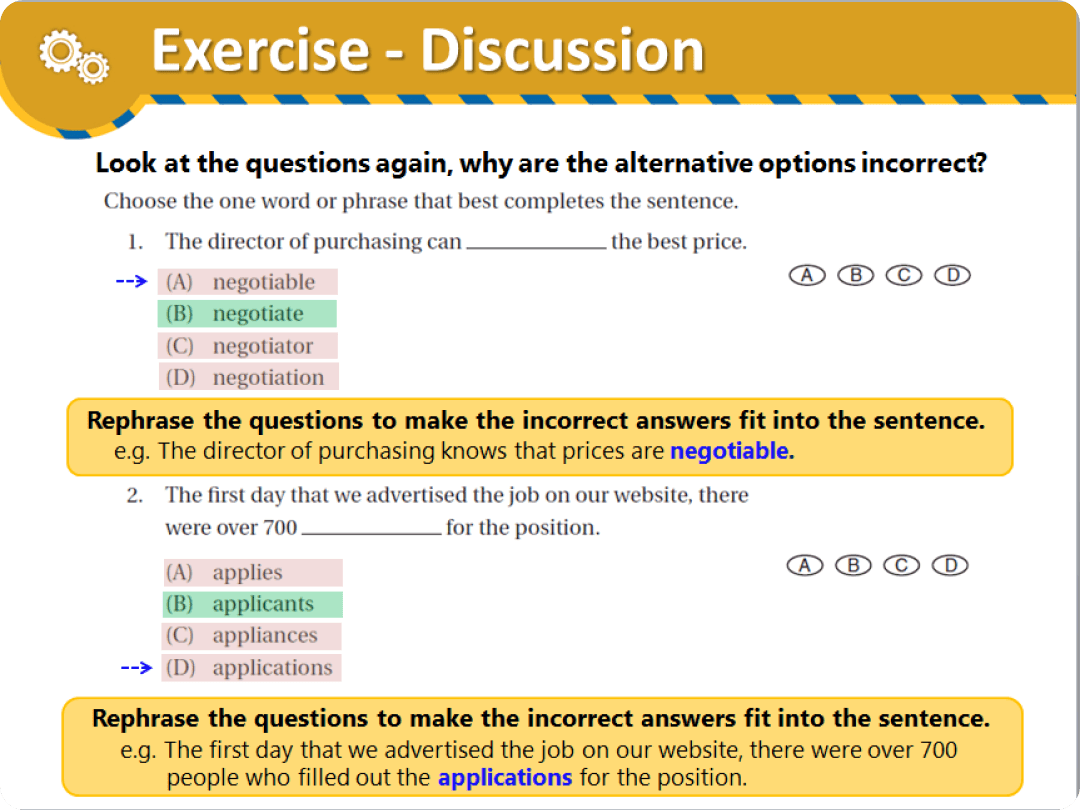The height and width of the screenshot is (810, 1080).
Task: Choose the green option (B) applicants
Action: [253, 604]
